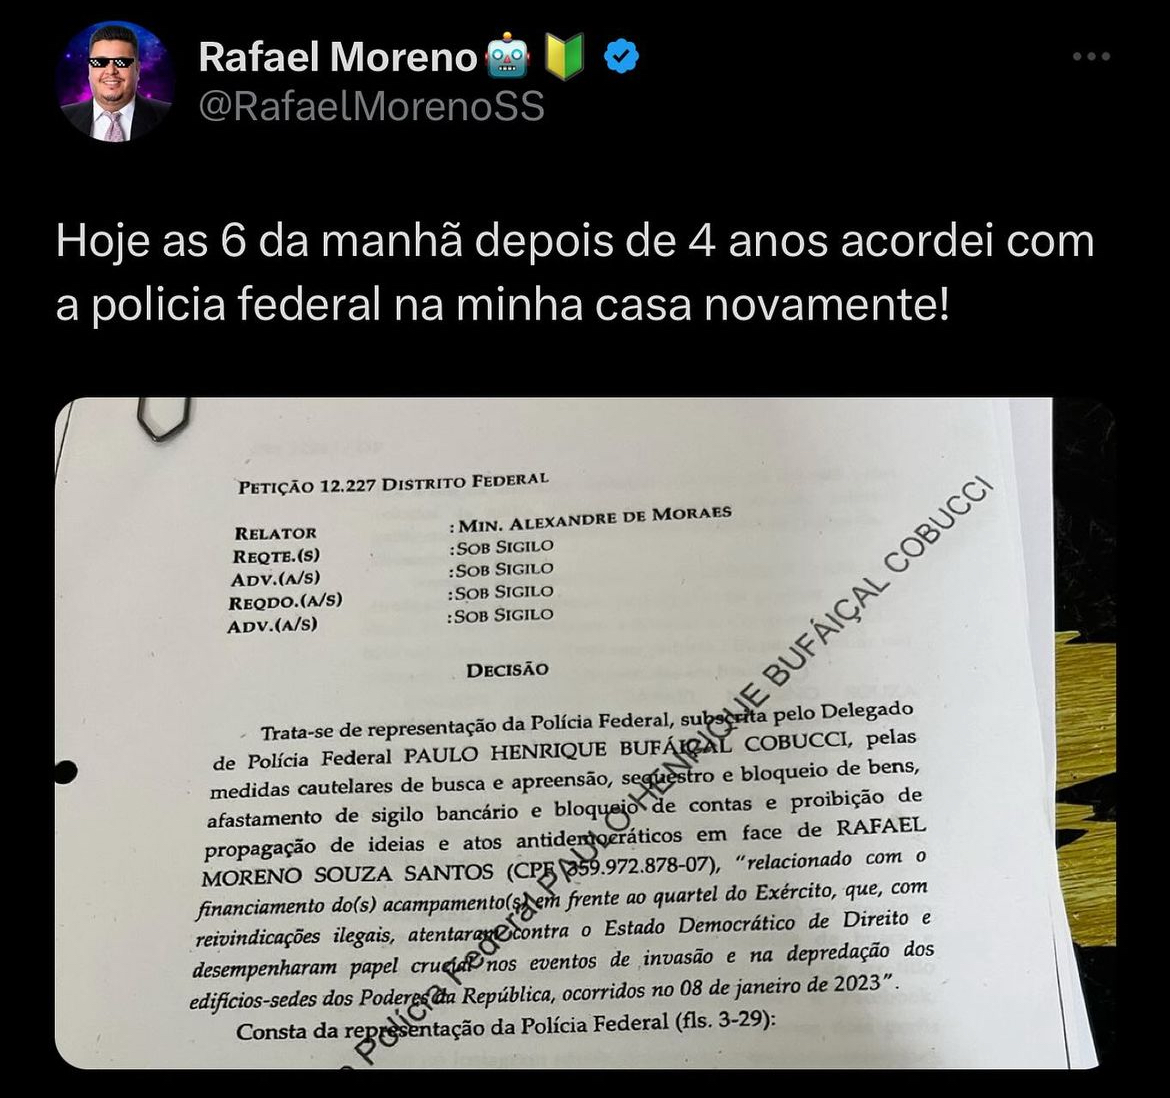1170x1098 pixels.
Task: Click Rafael Moreno's profile avatar
Action: 115,81
